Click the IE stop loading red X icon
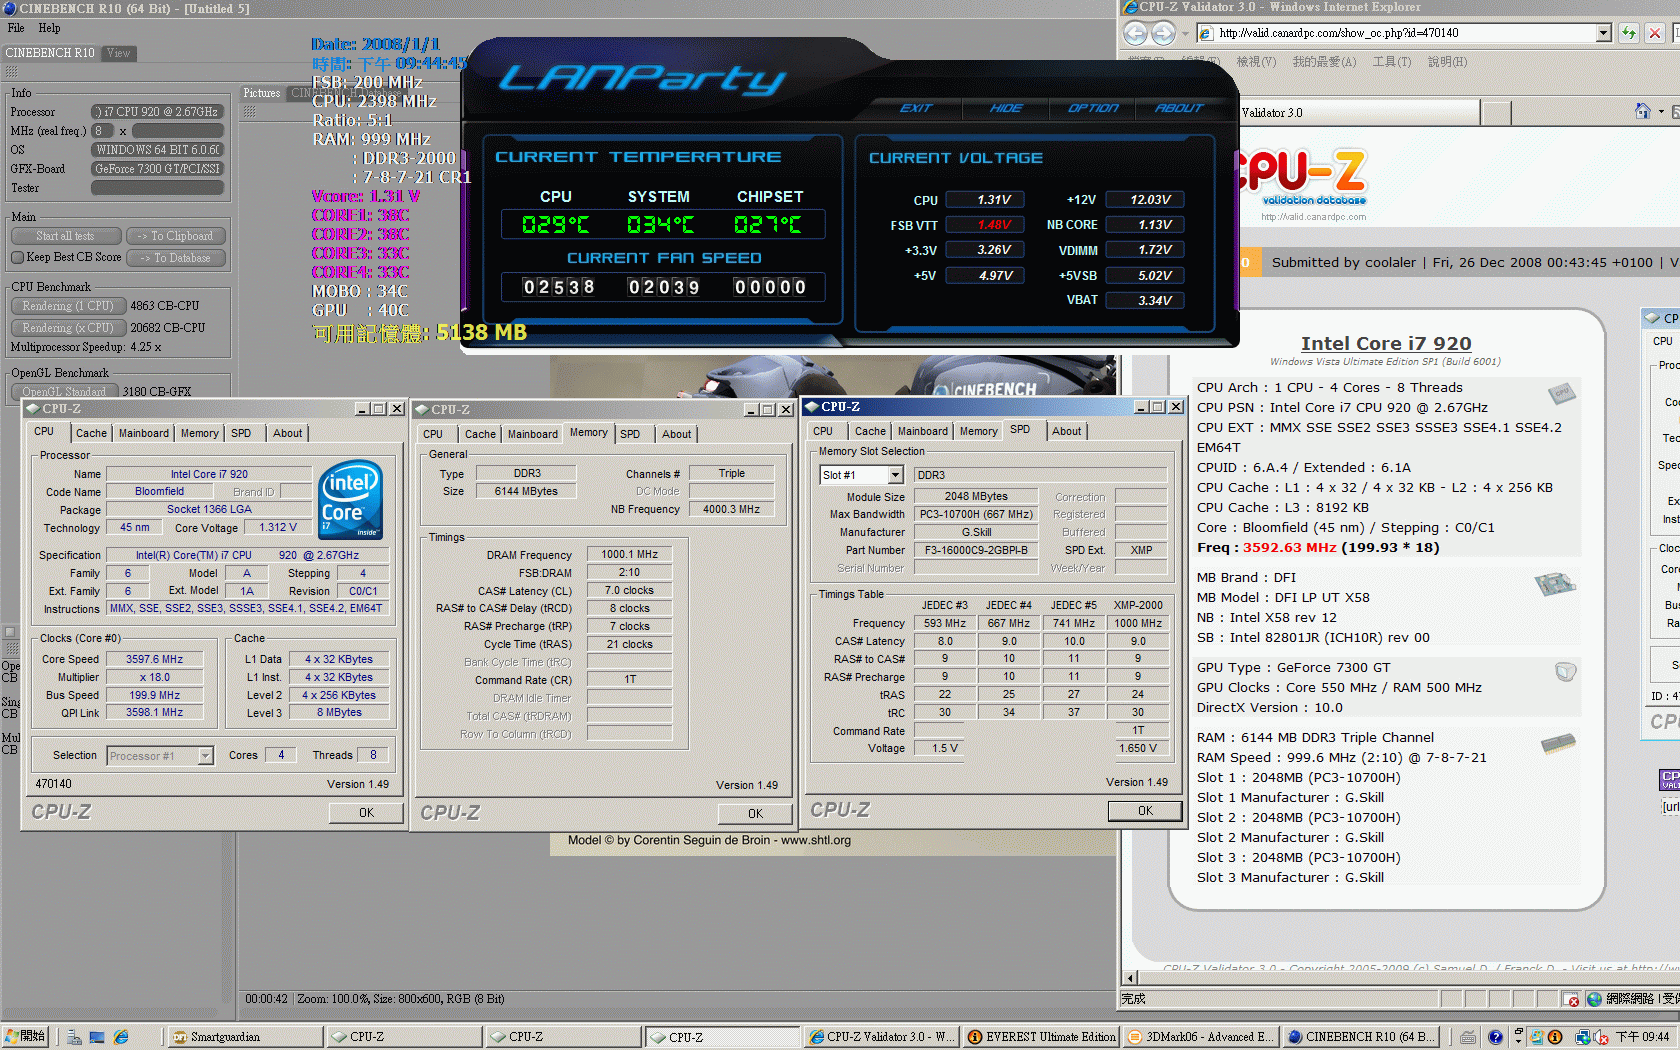This screenshot has height=1050, width=1680. click(1655, 33)
